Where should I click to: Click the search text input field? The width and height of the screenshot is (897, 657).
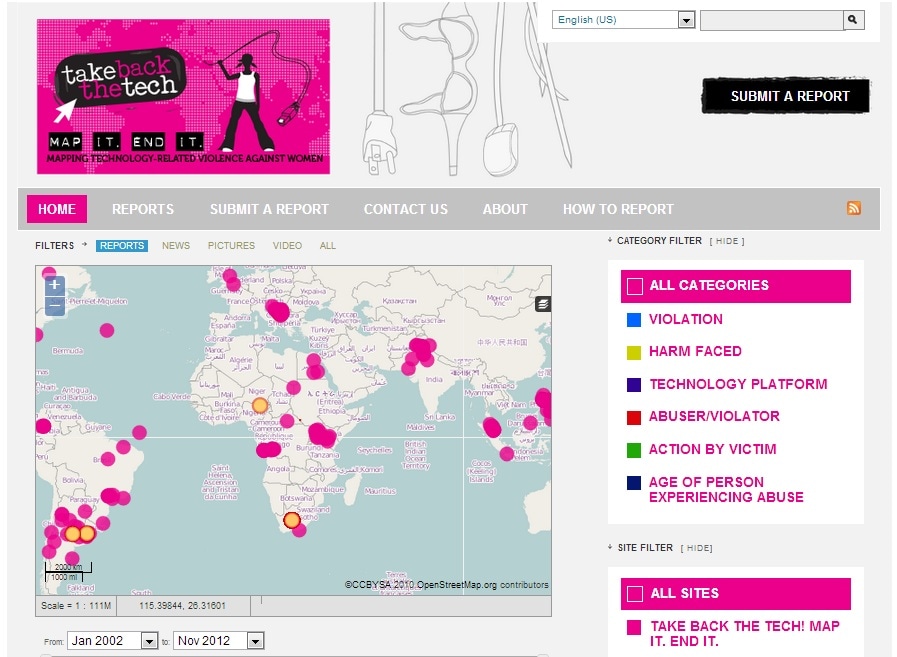(x=770, y=20)
